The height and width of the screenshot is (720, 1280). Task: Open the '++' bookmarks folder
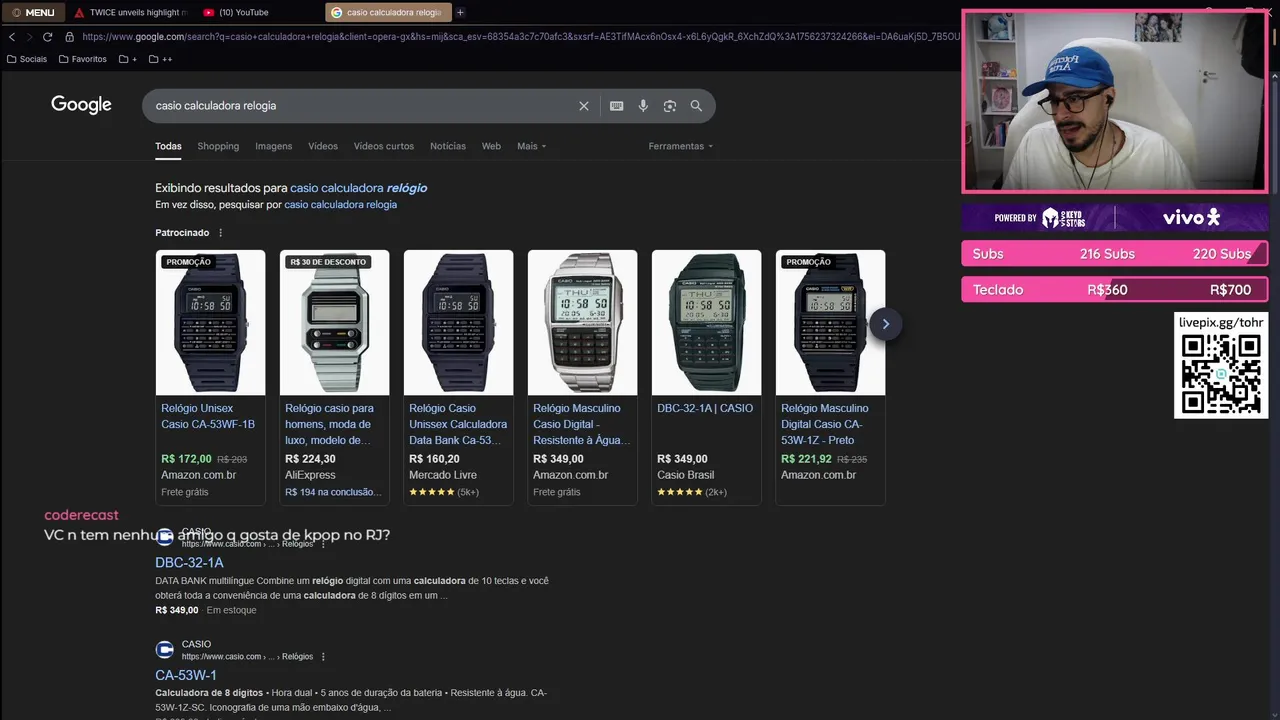(x=160, y=59)
